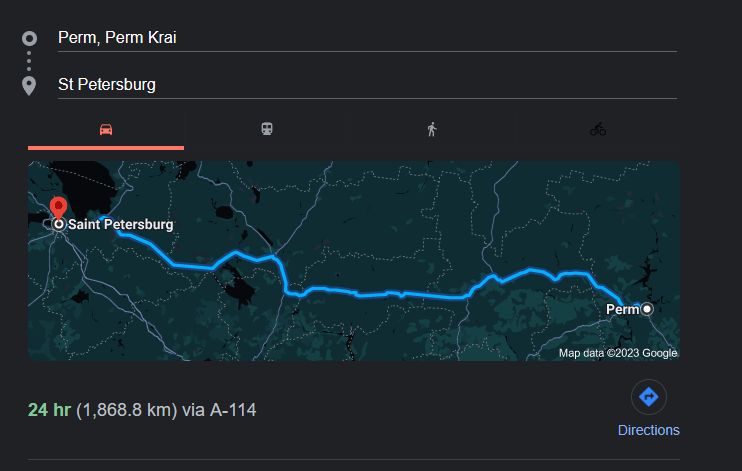742x471 pixels.
Task: Click the green '24 hr' travel time
Action: point(50,410)
